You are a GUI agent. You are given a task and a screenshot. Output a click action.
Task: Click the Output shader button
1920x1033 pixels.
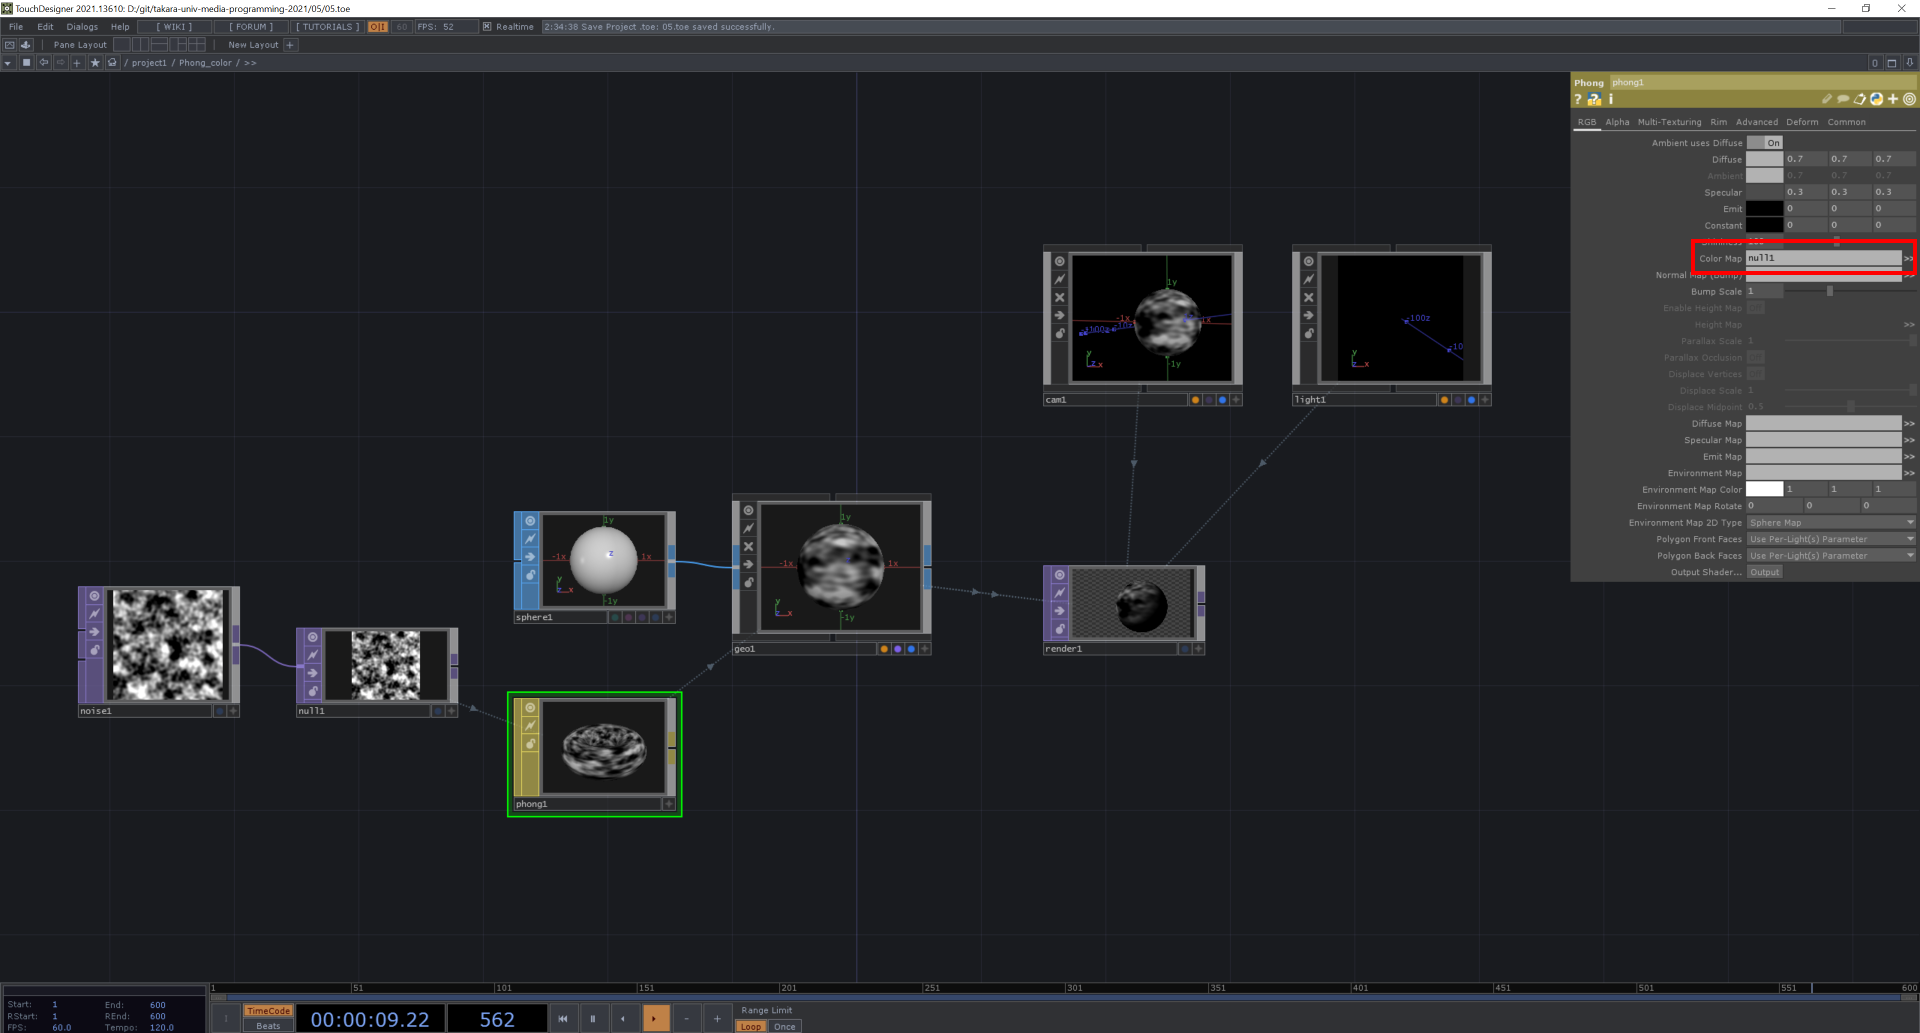(1764, 572)
